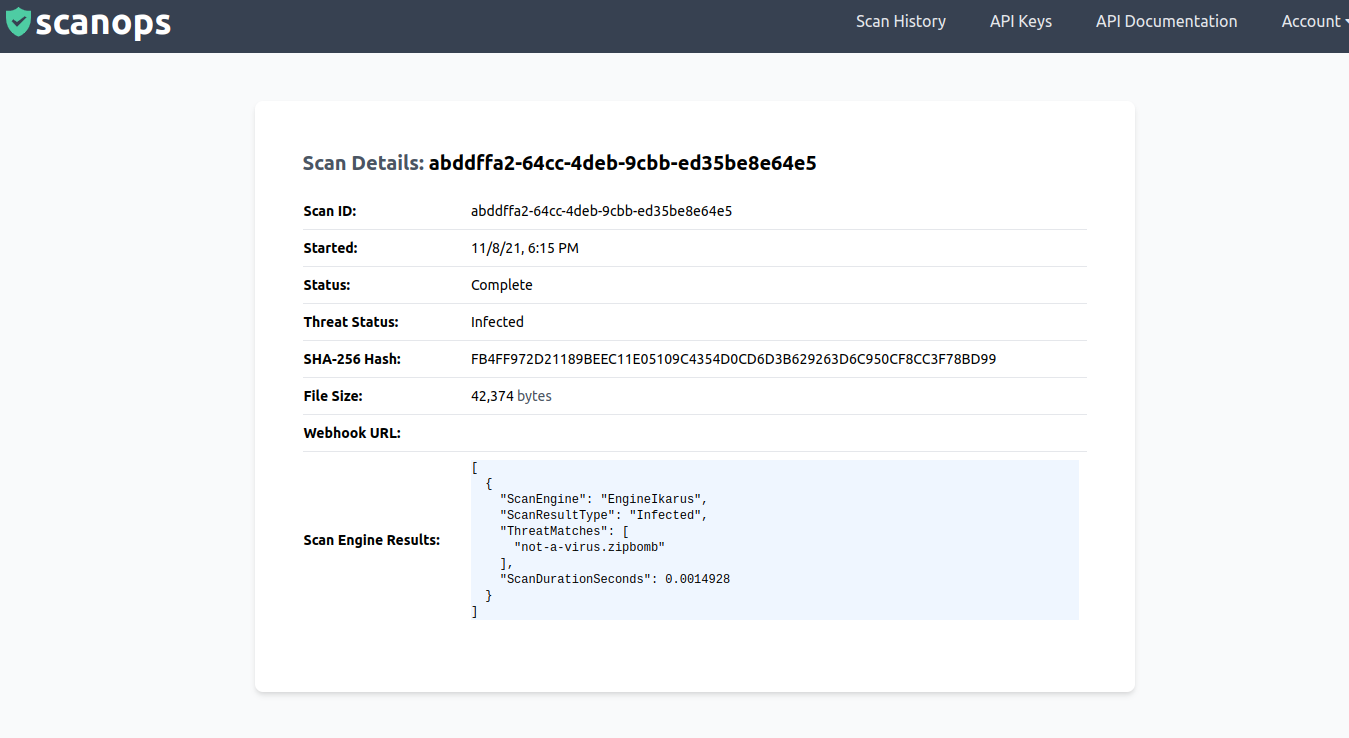The image size is (1349, 738).
Task: Click the ScanEngine EngineIkarus JSON line
Action: 604,499
